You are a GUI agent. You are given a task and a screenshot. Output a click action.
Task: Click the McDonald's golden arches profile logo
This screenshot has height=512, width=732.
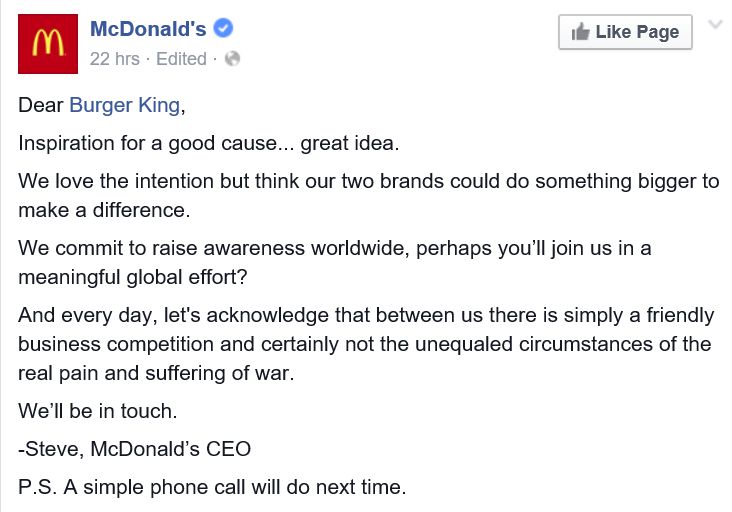coord(49,44)
